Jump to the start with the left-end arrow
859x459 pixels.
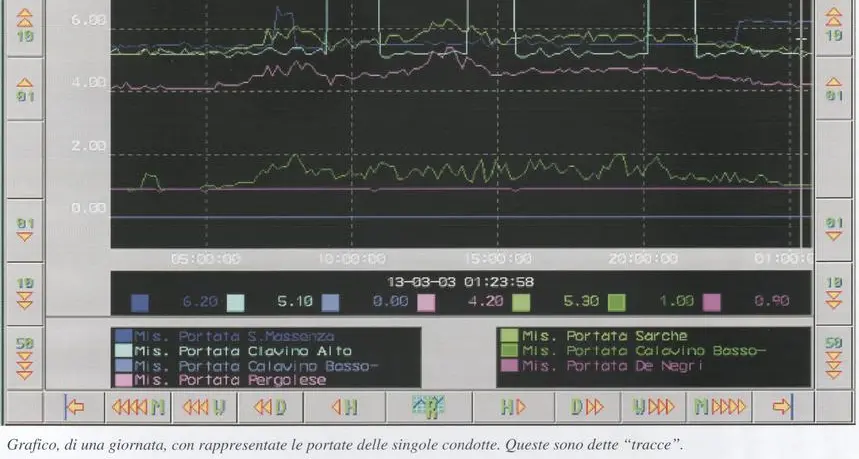[74, 406]
